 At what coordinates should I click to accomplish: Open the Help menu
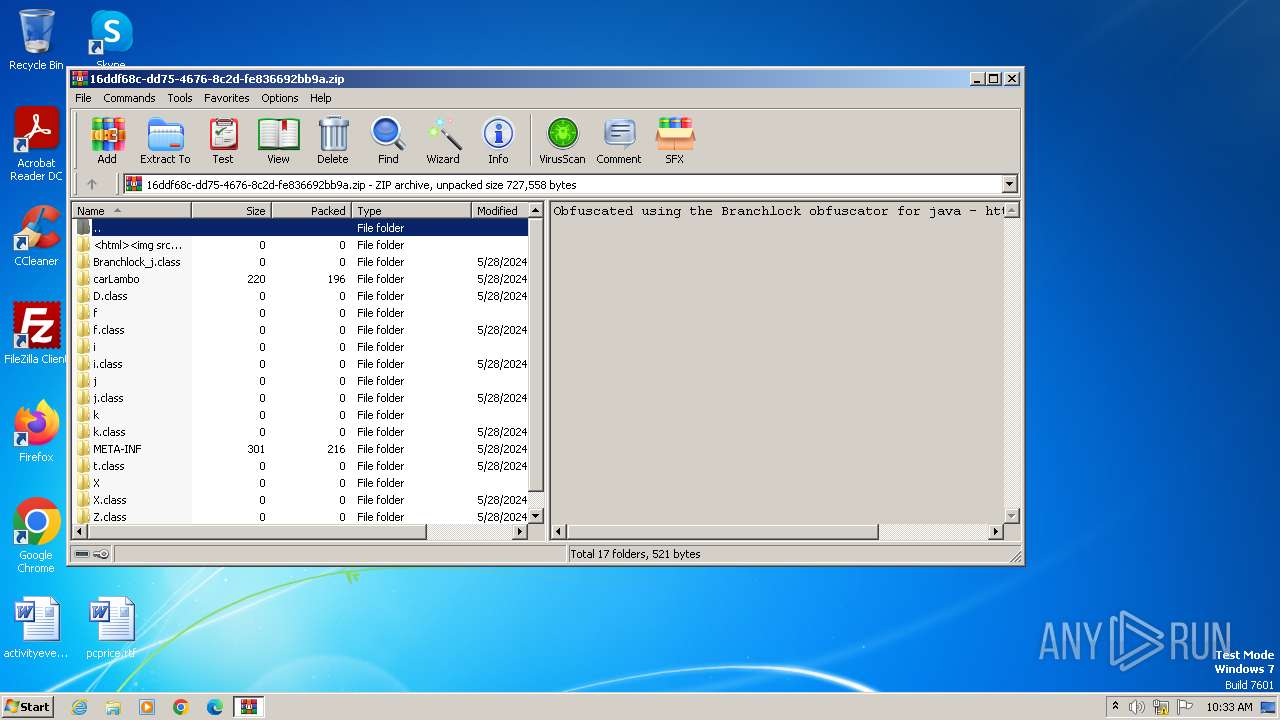[x=321, y=98]
